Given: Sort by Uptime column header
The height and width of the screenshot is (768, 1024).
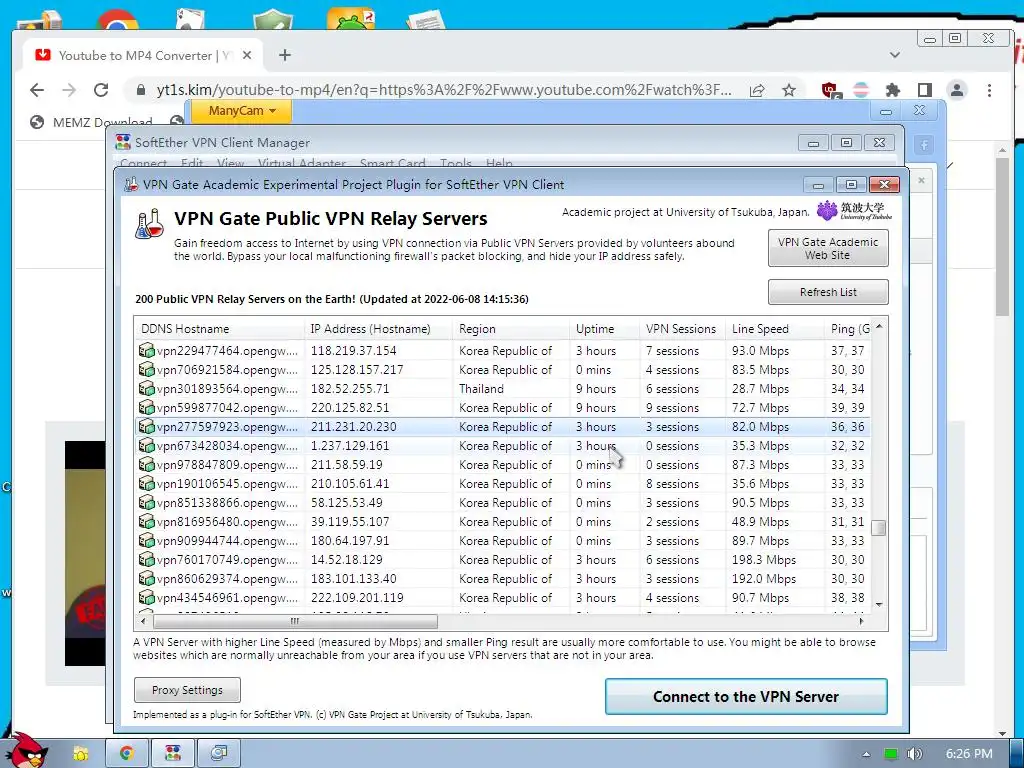Looking at the screenshot, I should [605, 329].
